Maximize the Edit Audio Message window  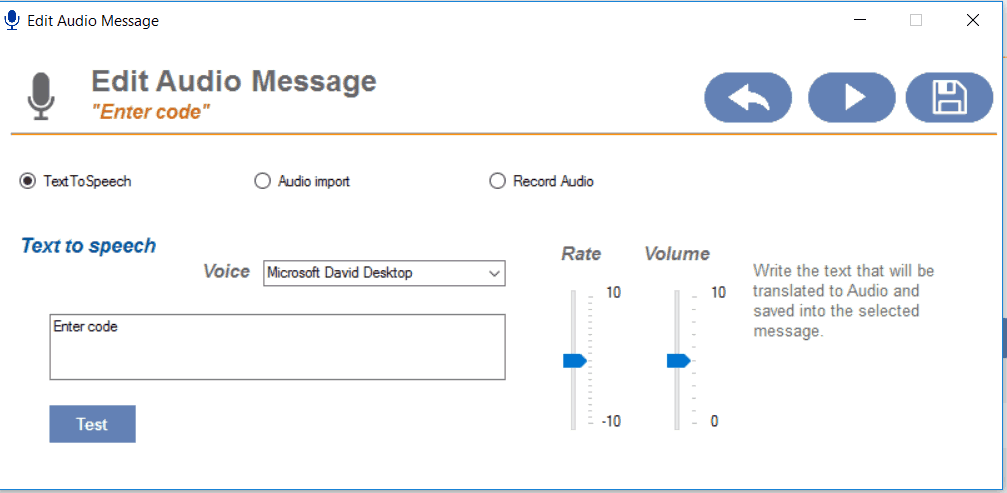point(916,20)
